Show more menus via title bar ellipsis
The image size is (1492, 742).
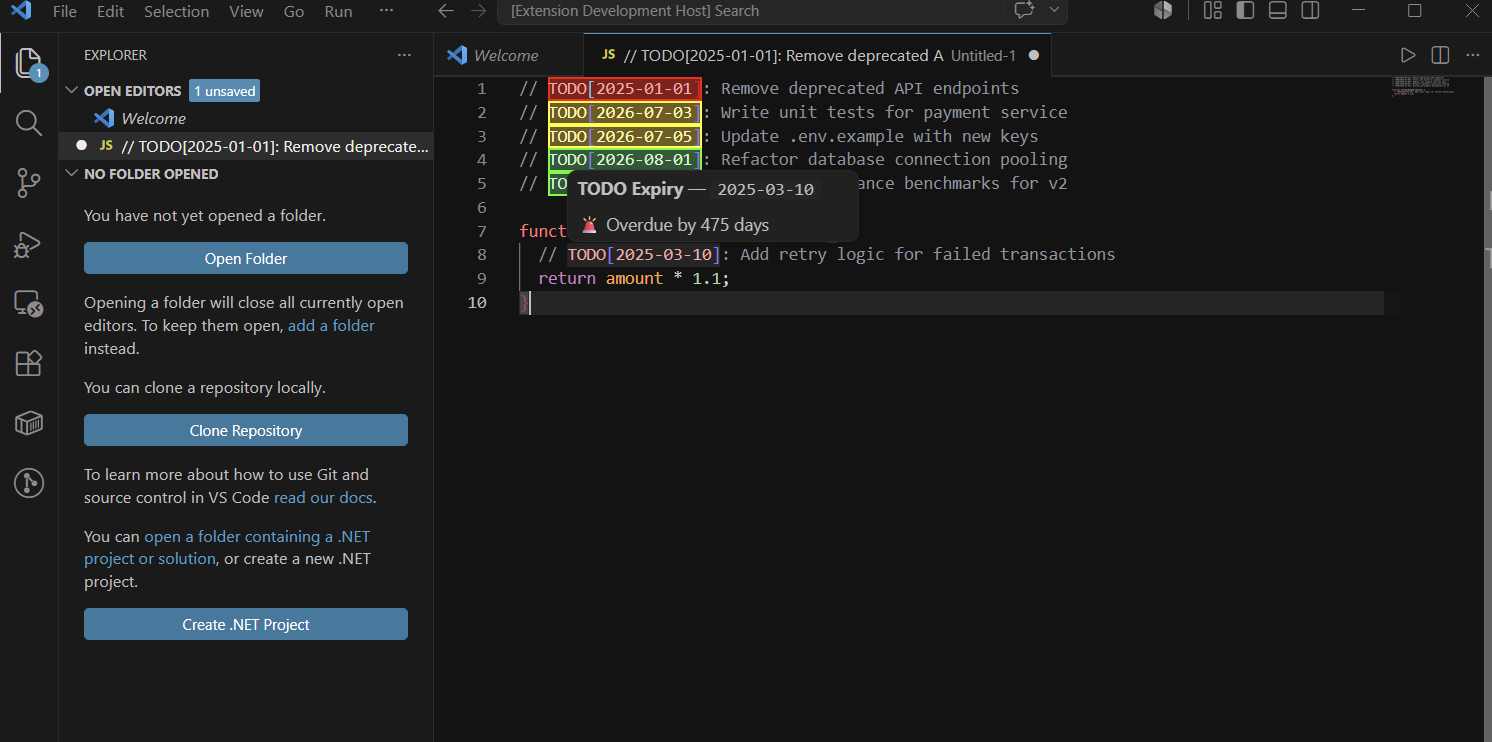(x=387, y=12)
